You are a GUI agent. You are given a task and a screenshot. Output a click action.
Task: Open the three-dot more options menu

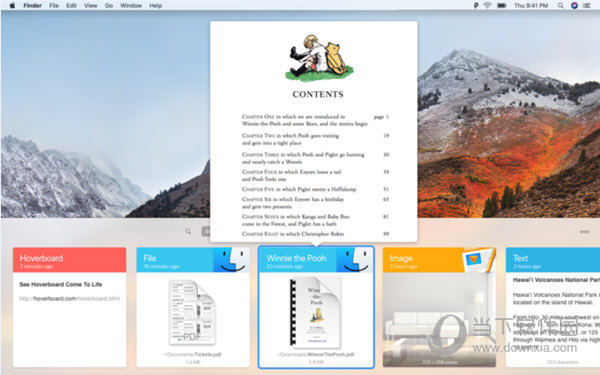[584, 232]
